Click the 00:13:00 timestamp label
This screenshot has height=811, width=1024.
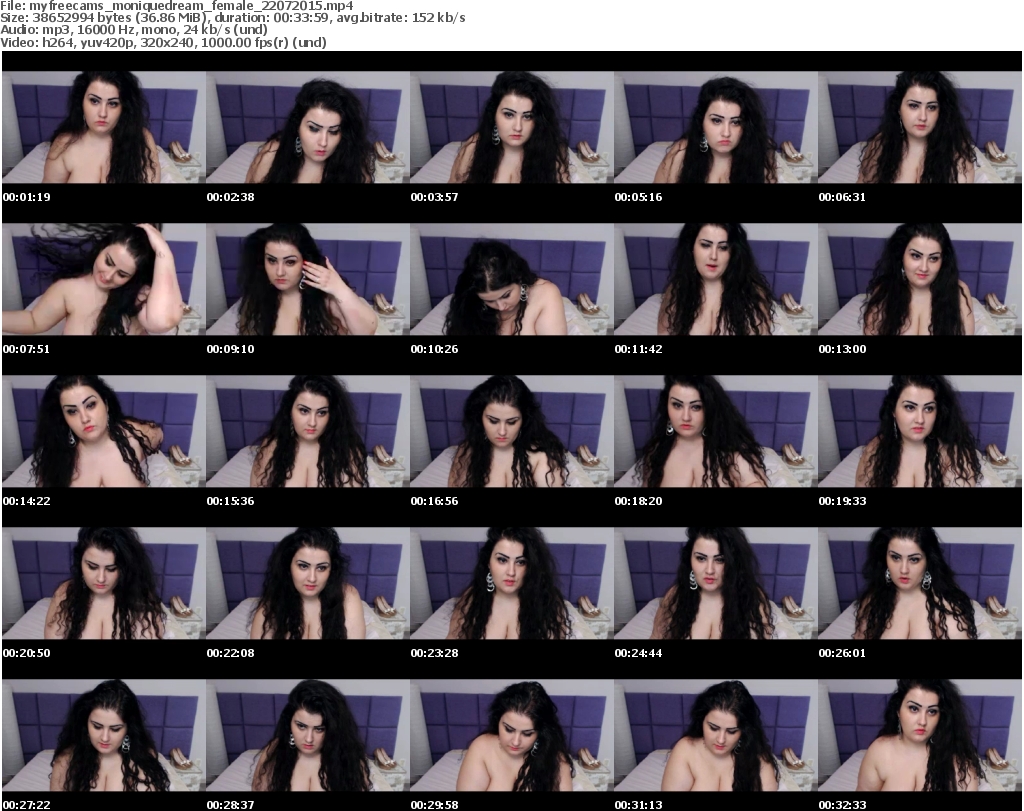(842, 349)
